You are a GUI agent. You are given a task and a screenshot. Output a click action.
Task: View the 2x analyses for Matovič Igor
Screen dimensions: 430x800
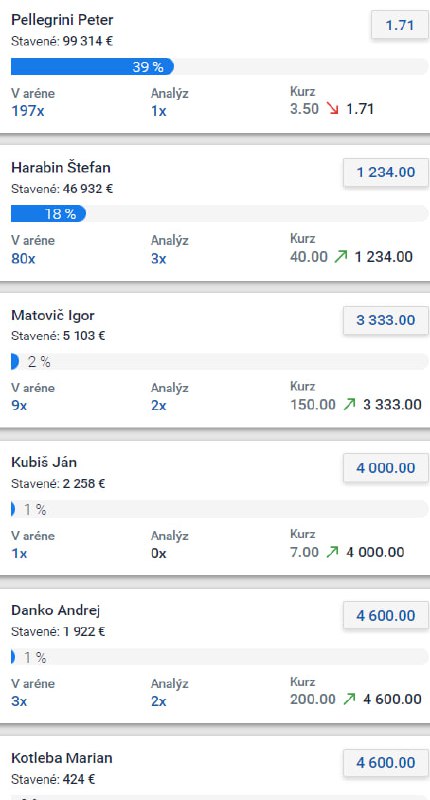coord(159,406)
